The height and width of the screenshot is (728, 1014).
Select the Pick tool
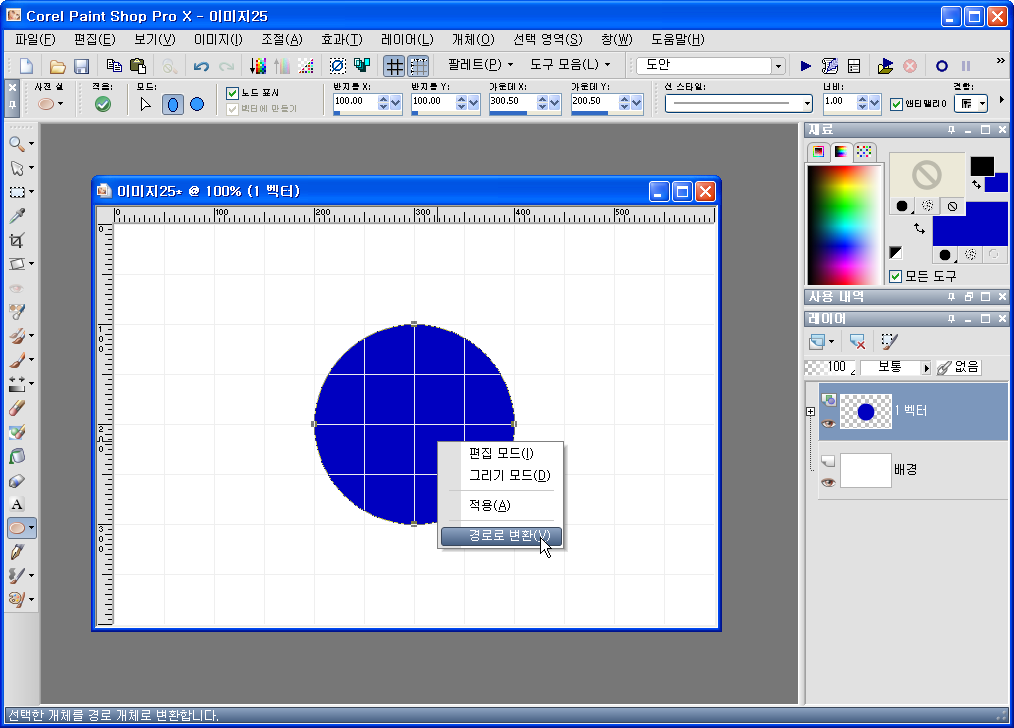(x=17, y=168)
